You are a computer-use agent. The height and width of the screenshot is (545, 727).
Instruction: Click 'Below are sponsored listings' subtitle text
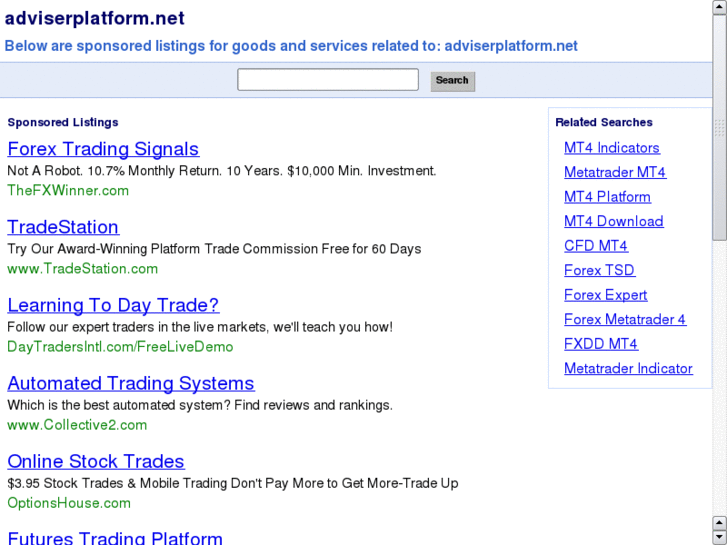coord(291,46)
